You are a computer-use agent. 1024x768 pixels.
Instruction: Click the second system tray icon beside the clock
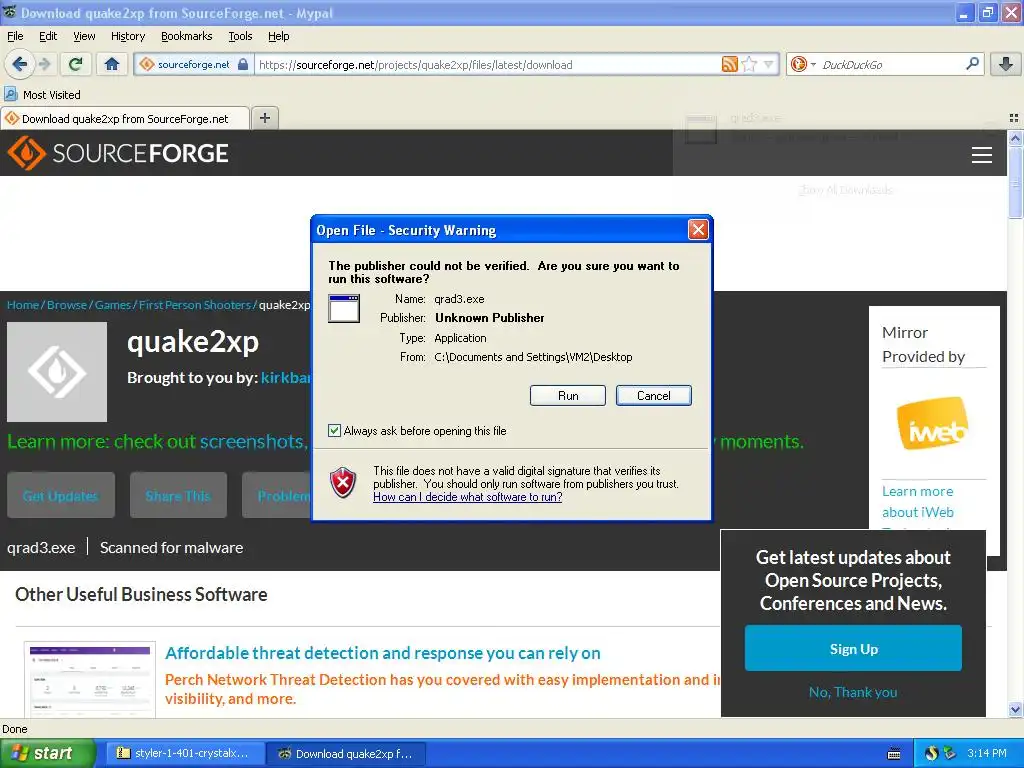(x=950, y=754)
